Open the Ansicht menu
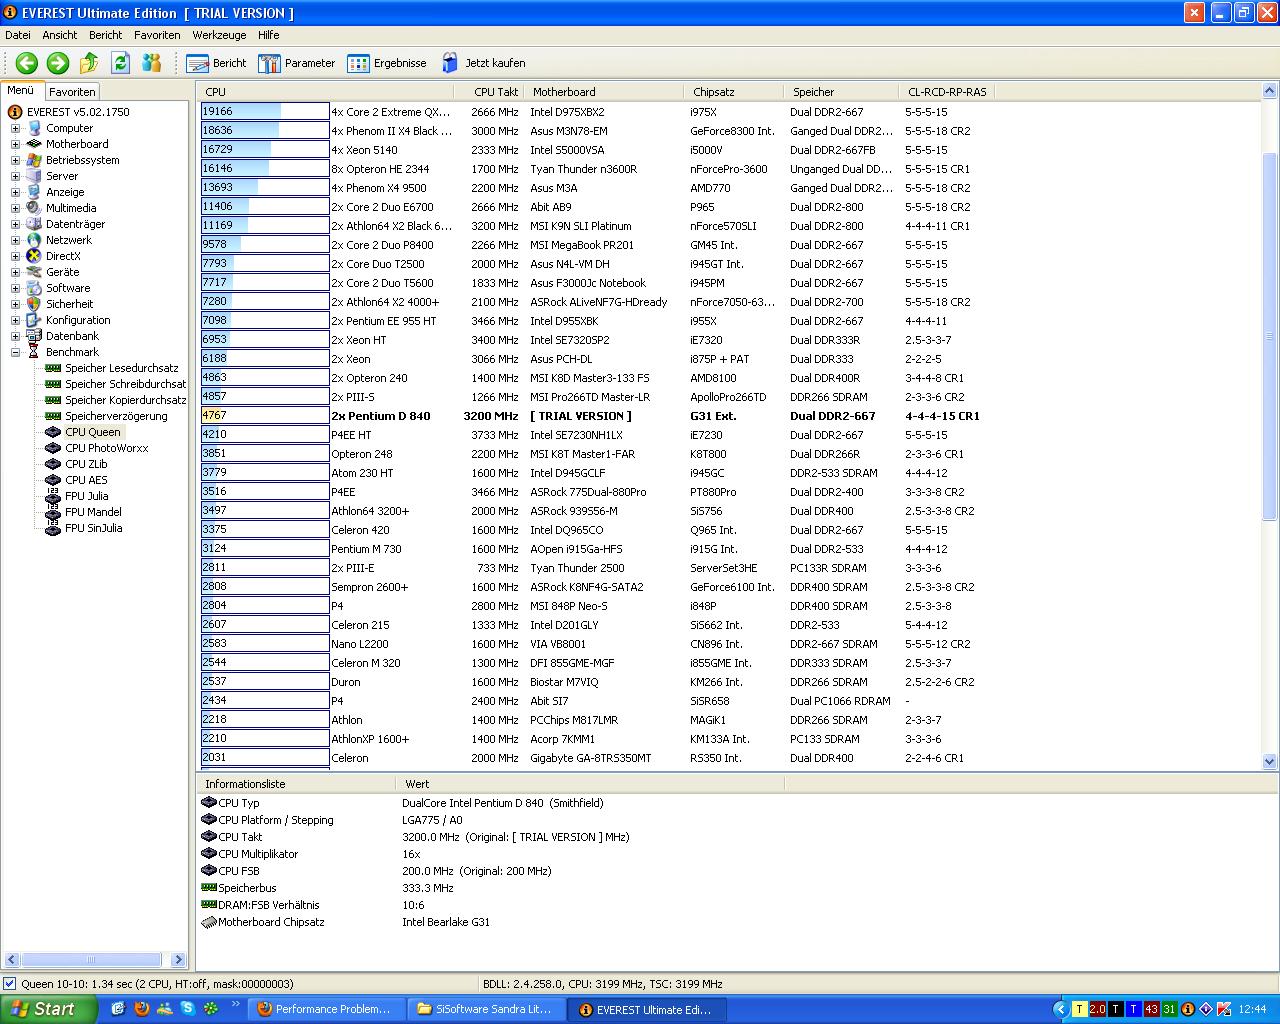The height and width of the screenshot is (1024, 1280). coord(60,35)
